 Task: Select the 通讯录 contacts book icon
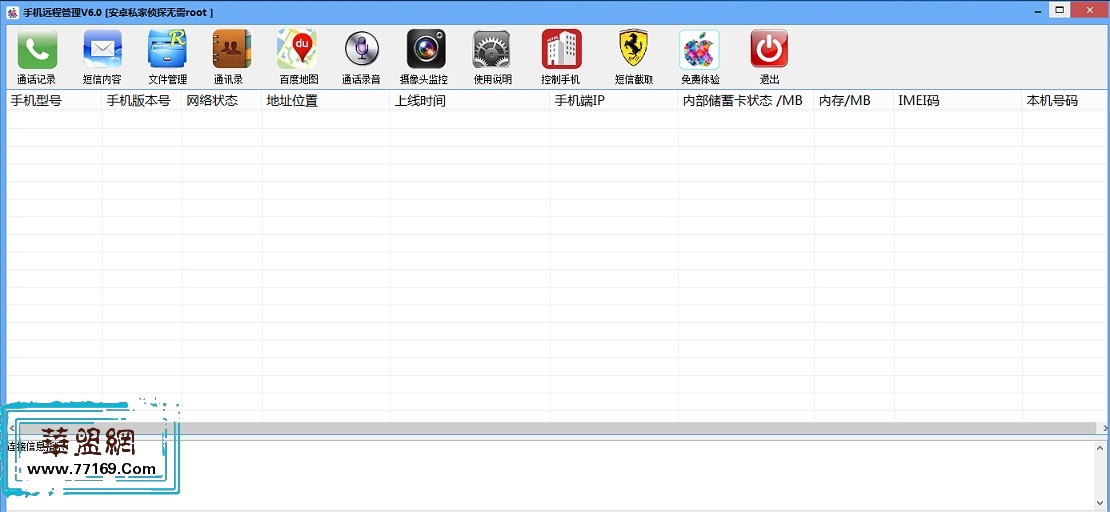pyautogui.click(x=231, y=50)
